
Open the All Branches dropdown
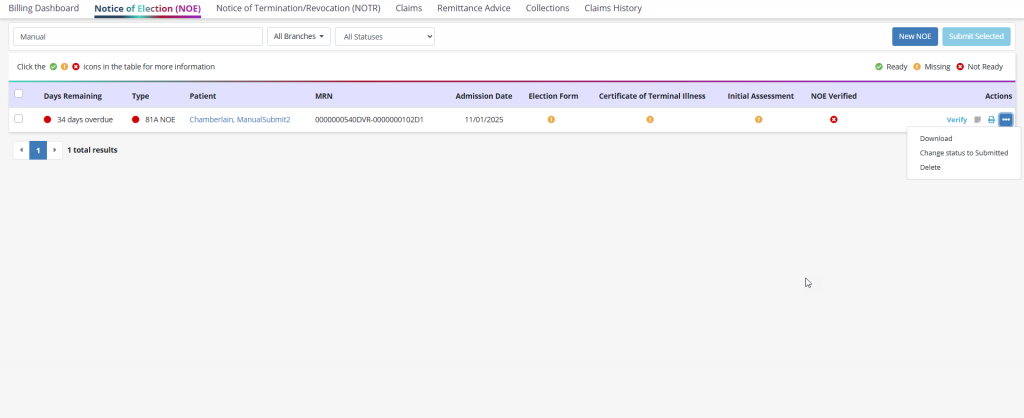299,36
